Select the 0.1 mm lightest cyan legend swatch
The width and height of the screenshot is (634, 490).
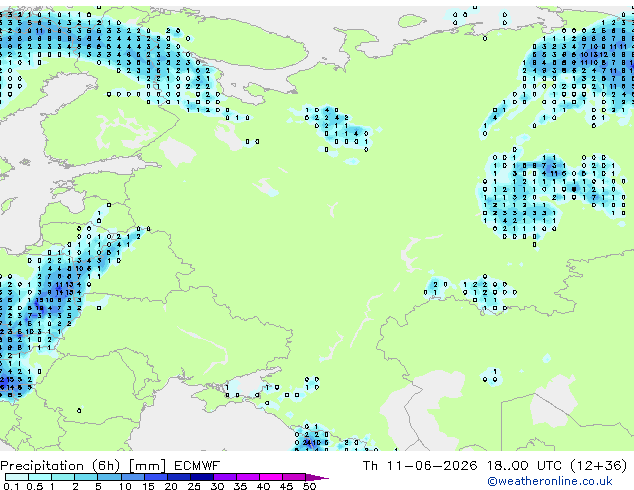tap(17, 477)
